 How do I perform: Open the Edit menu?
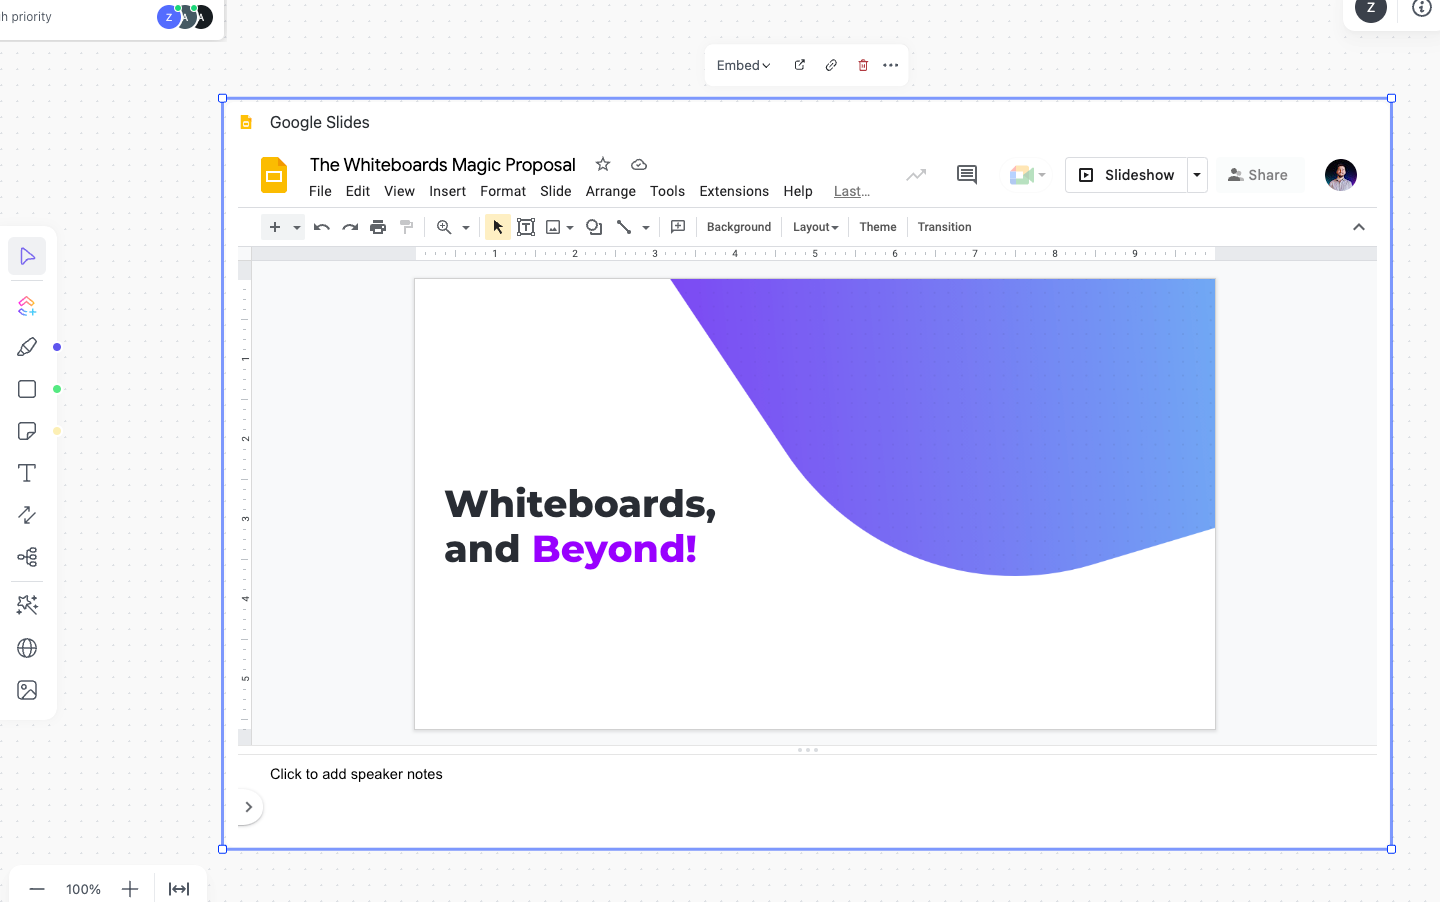point(358,191)
